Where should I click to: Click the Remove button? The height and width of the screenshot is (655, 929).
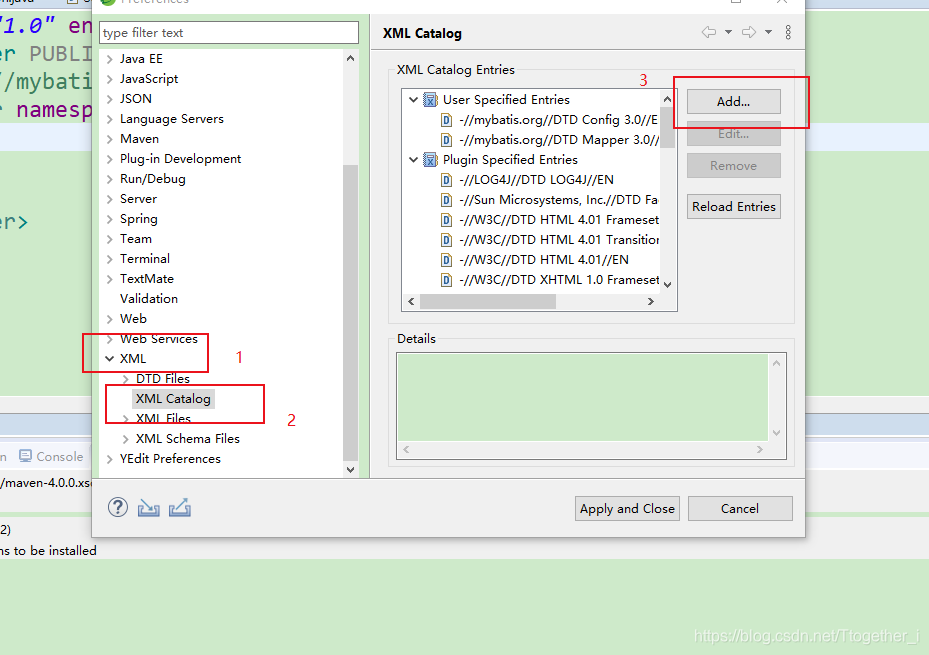click(733, 166)
